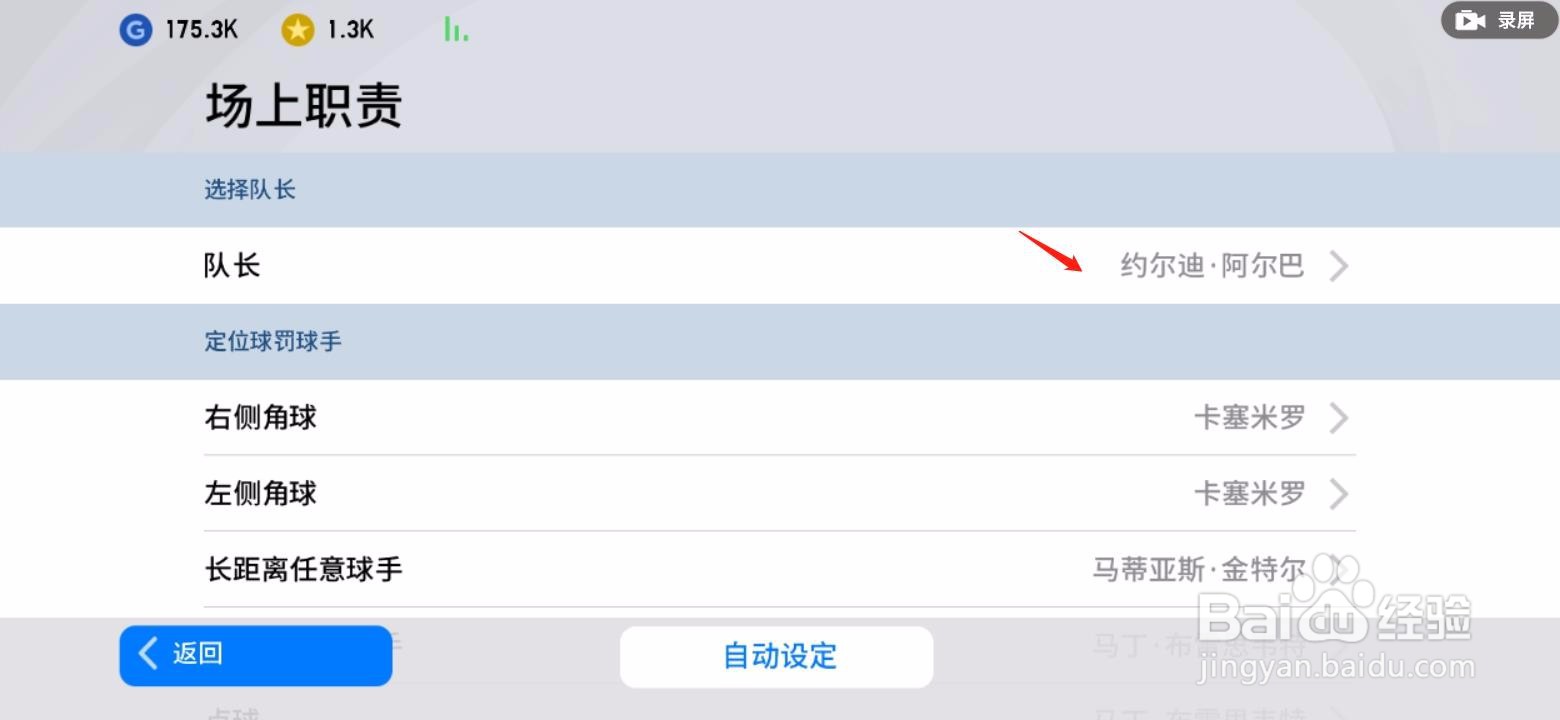The height and width of the screenshot is (720, 1560).
Task: Click the back arrow icon on 返回
Action: tap(148, 653)
